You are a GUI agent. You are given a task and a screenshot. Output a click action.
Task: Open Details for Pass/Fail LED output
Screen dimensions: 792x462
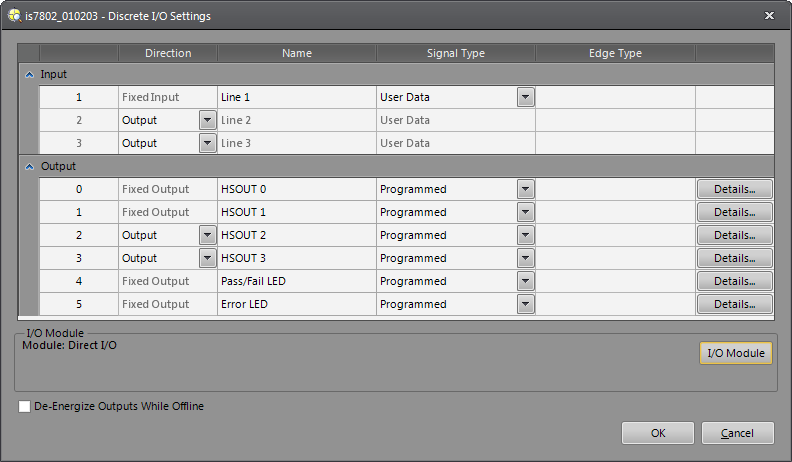point(734,281)
